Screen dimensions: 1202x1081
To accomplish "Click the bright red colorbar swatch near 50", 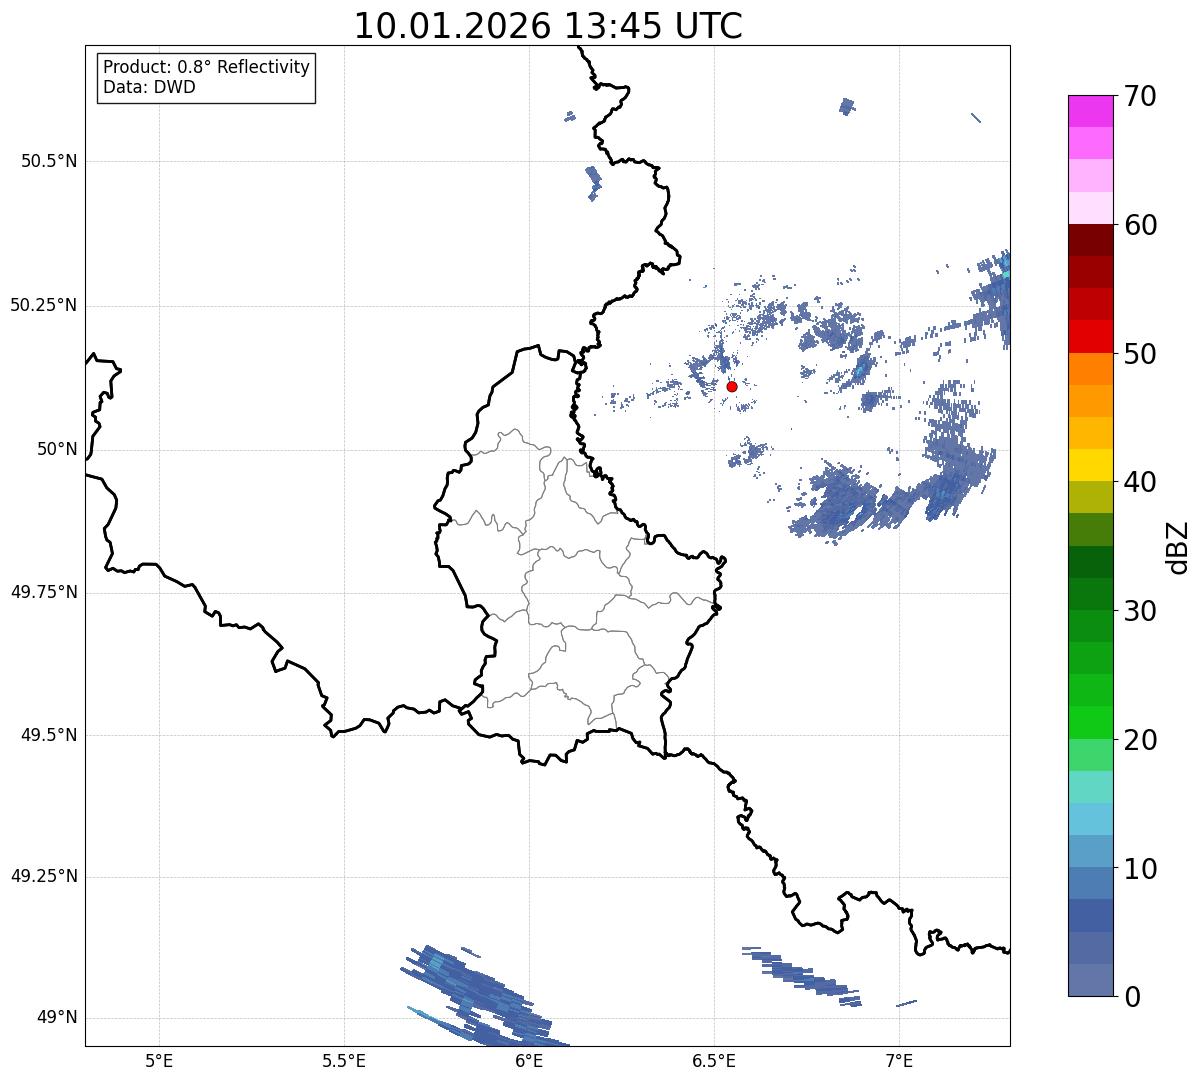I will click(1090, 336).
